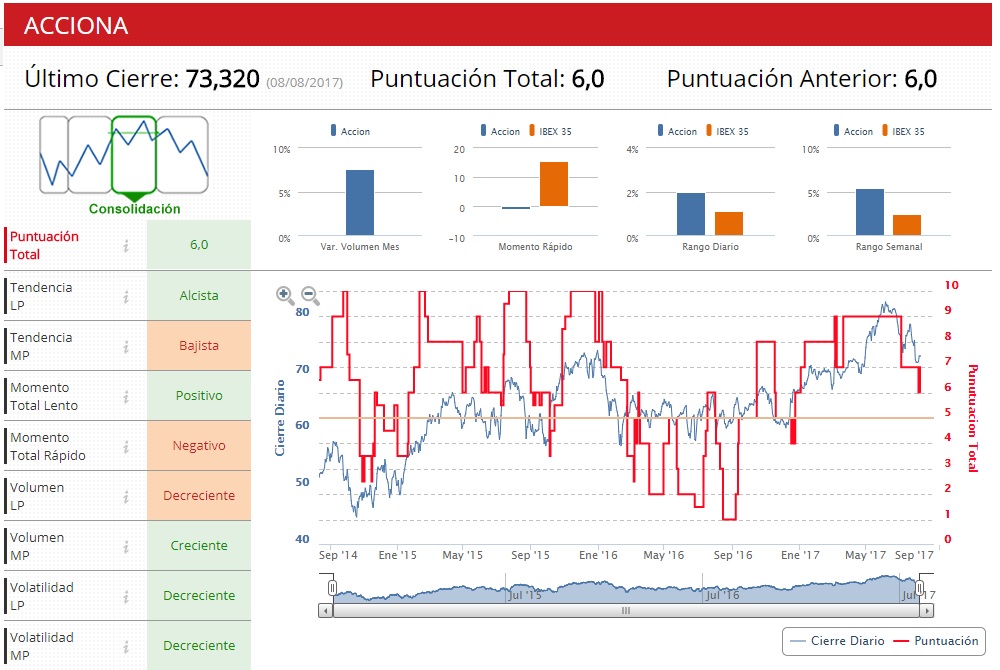Click the orange IBEX 35 Rango Semanal bar
This screenshot has height=670, width=1000.
tap(907, 225)
